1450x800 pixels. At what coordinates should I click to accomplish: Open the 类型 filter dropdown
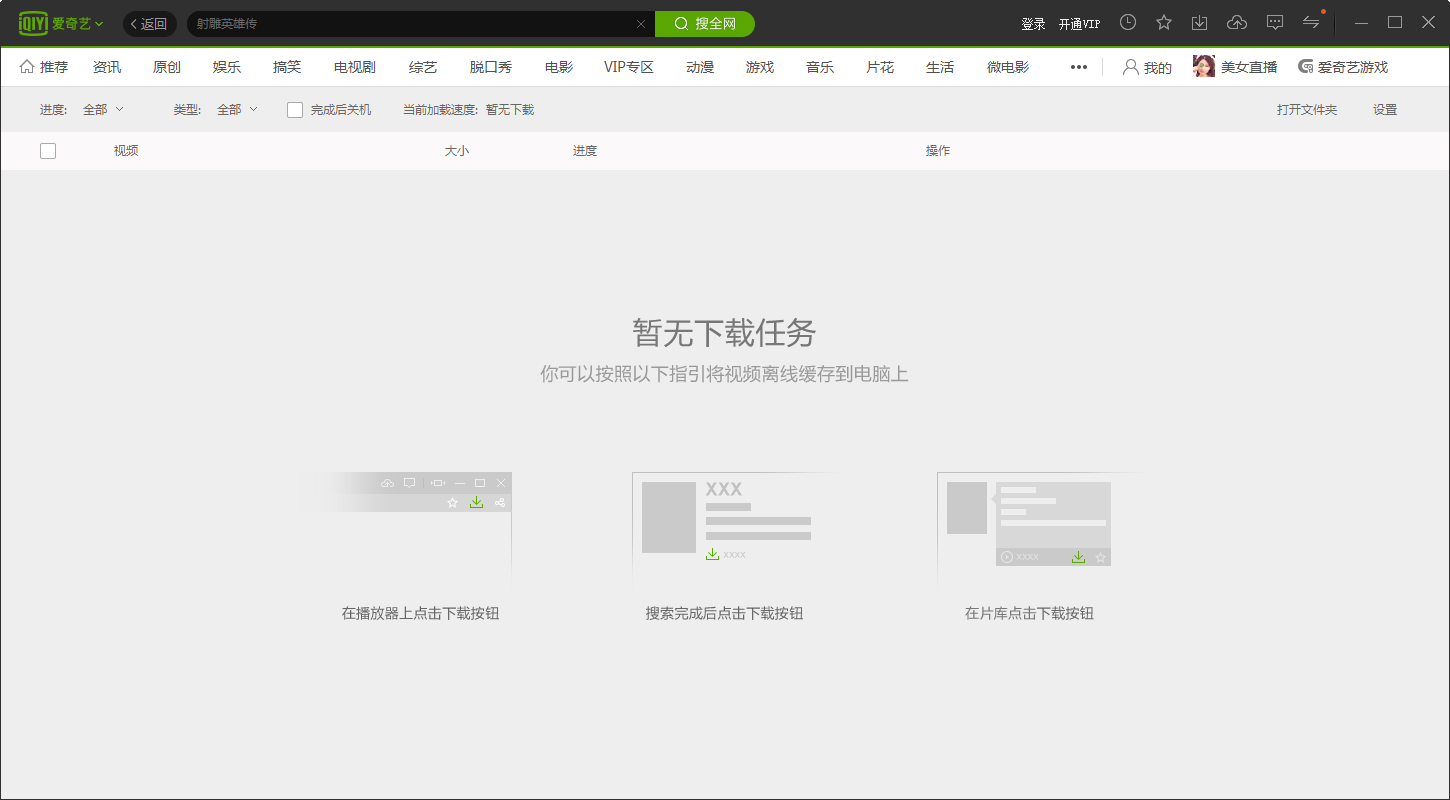click(x=235, y=109)
